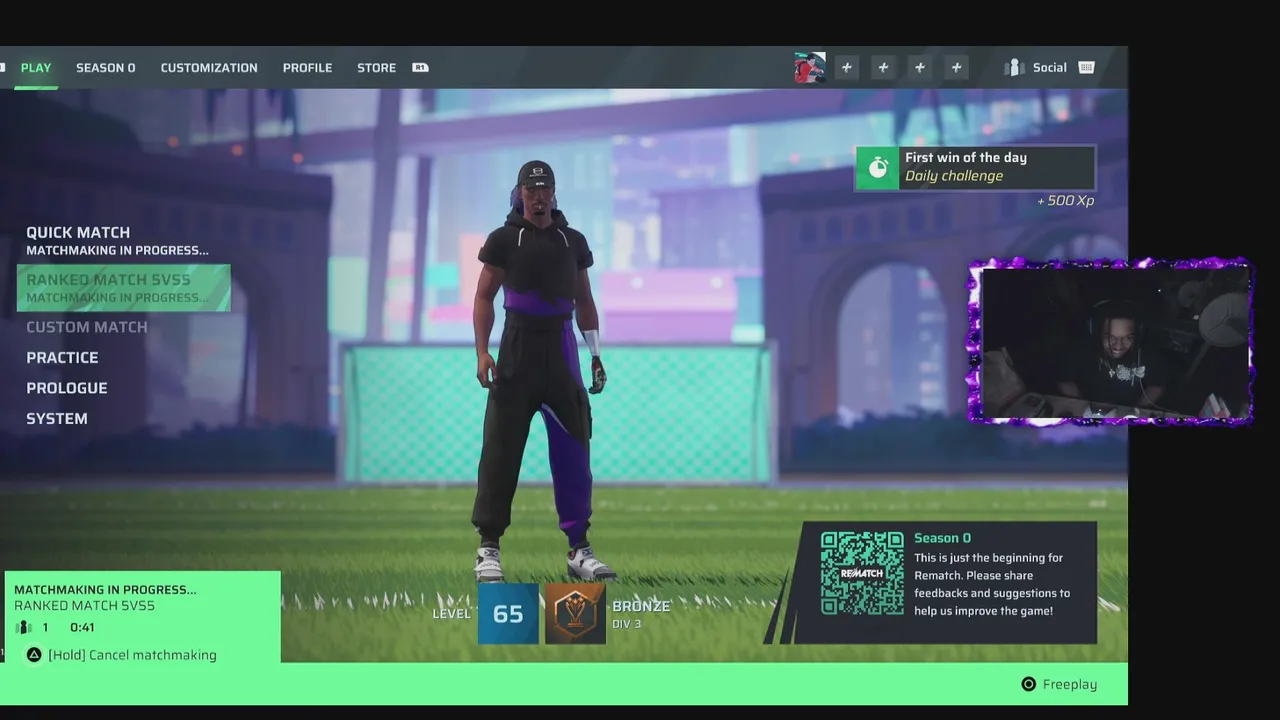Go to the PROFILE tab
1280x720 pixels.
pyautogui.click(x=307, y=68)
